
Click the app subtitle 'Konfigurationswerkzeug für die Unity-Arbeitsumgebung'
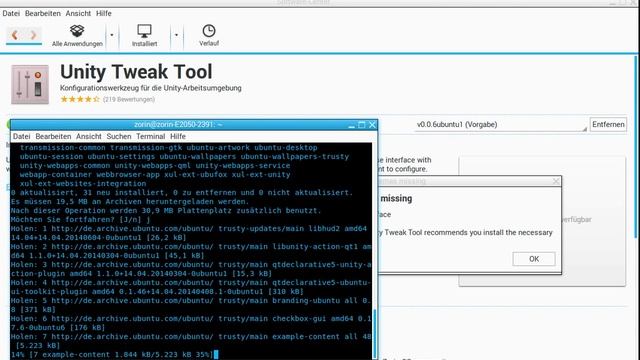[151, 88]
